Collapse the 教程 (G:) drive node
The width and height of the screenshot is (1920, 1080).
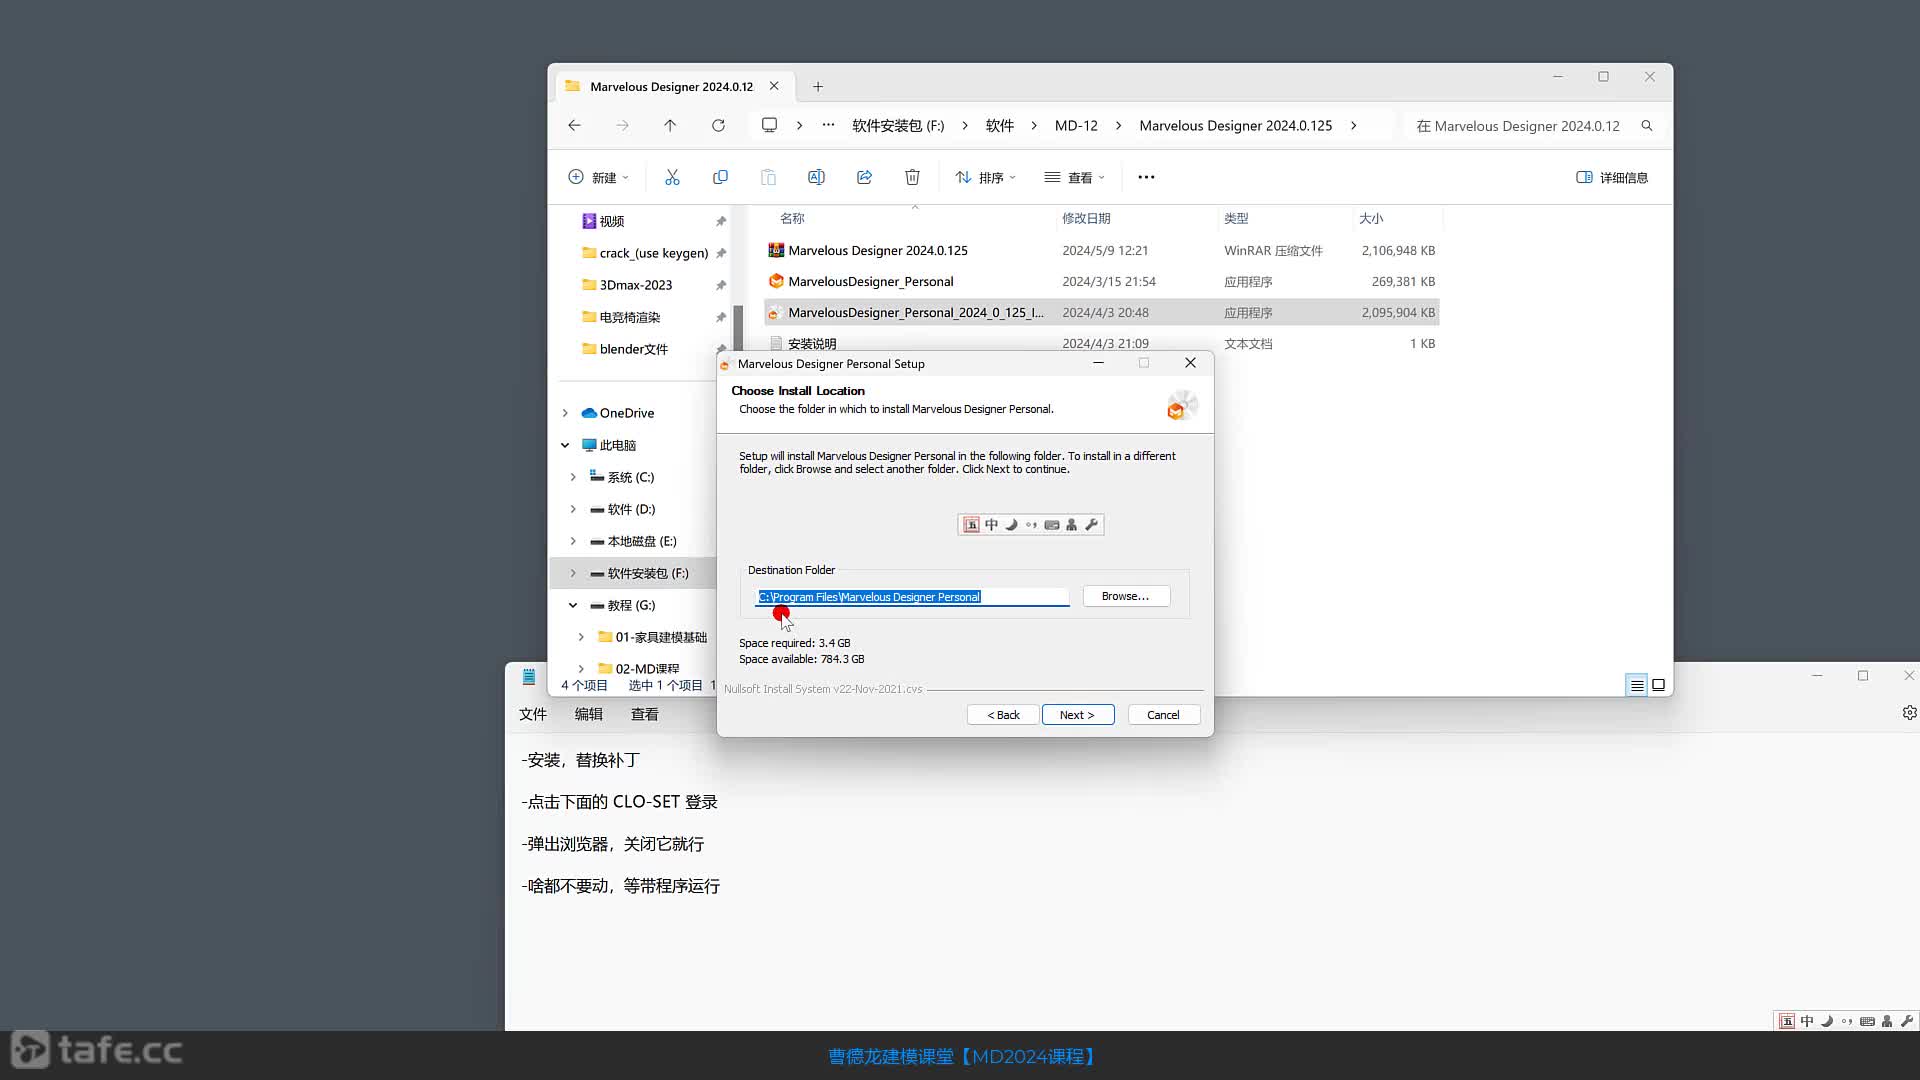pos(573,605)
